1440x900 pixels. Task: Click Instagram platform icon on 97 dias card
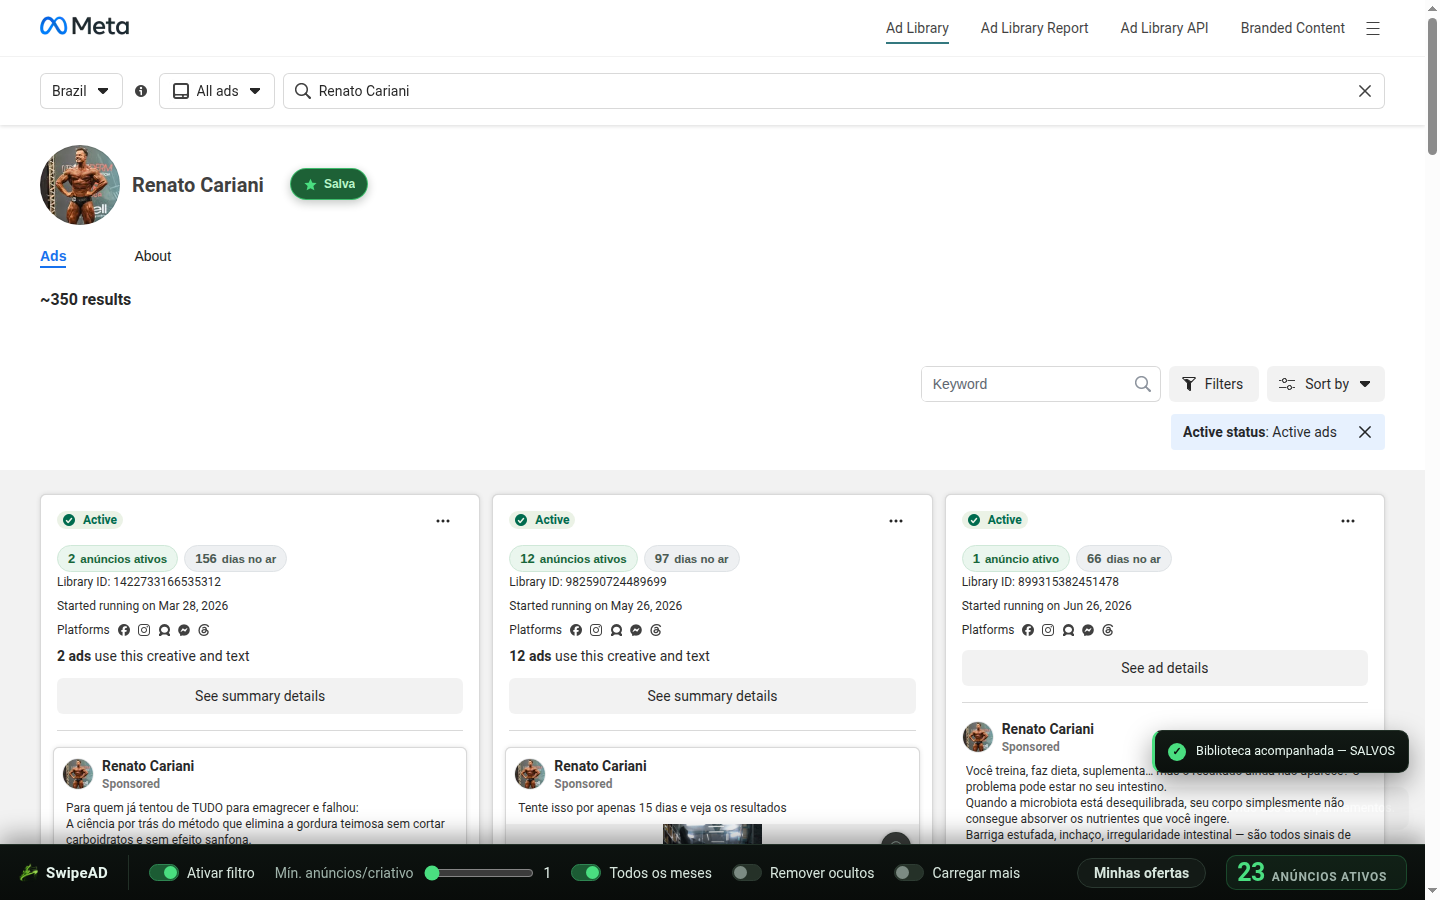point(596,630)
